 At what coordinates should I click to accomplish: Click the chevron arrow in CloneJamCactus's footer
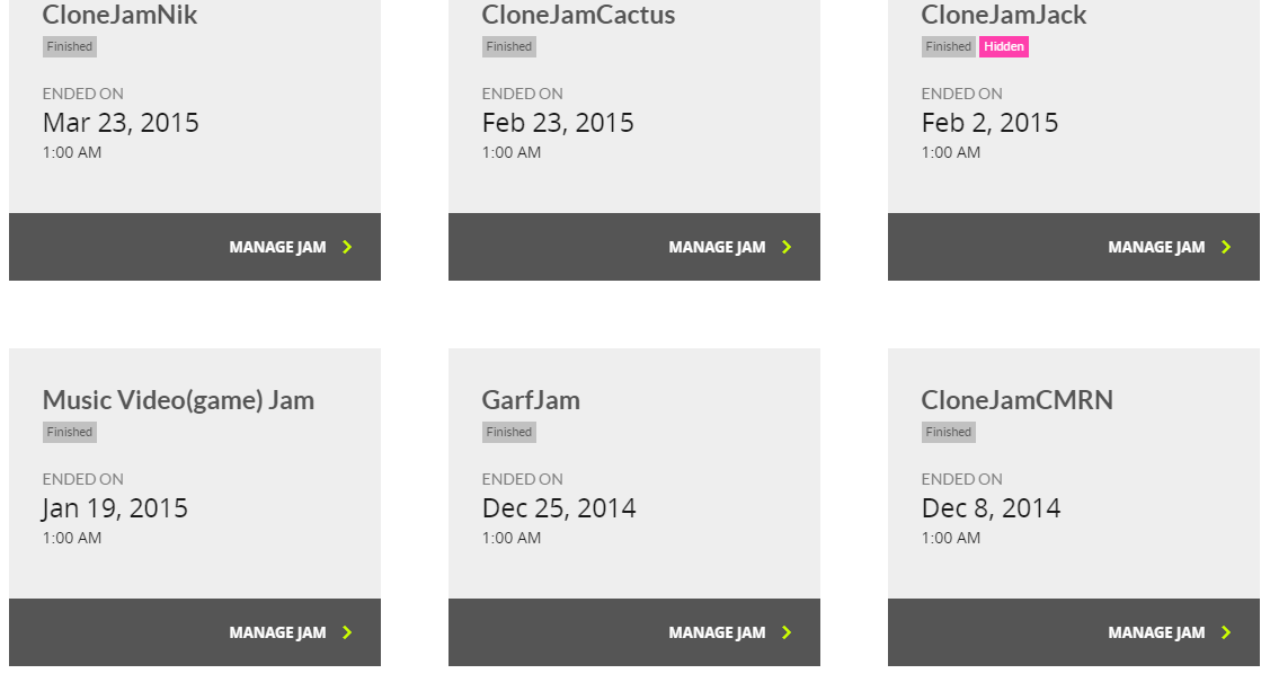coord(786,247)
